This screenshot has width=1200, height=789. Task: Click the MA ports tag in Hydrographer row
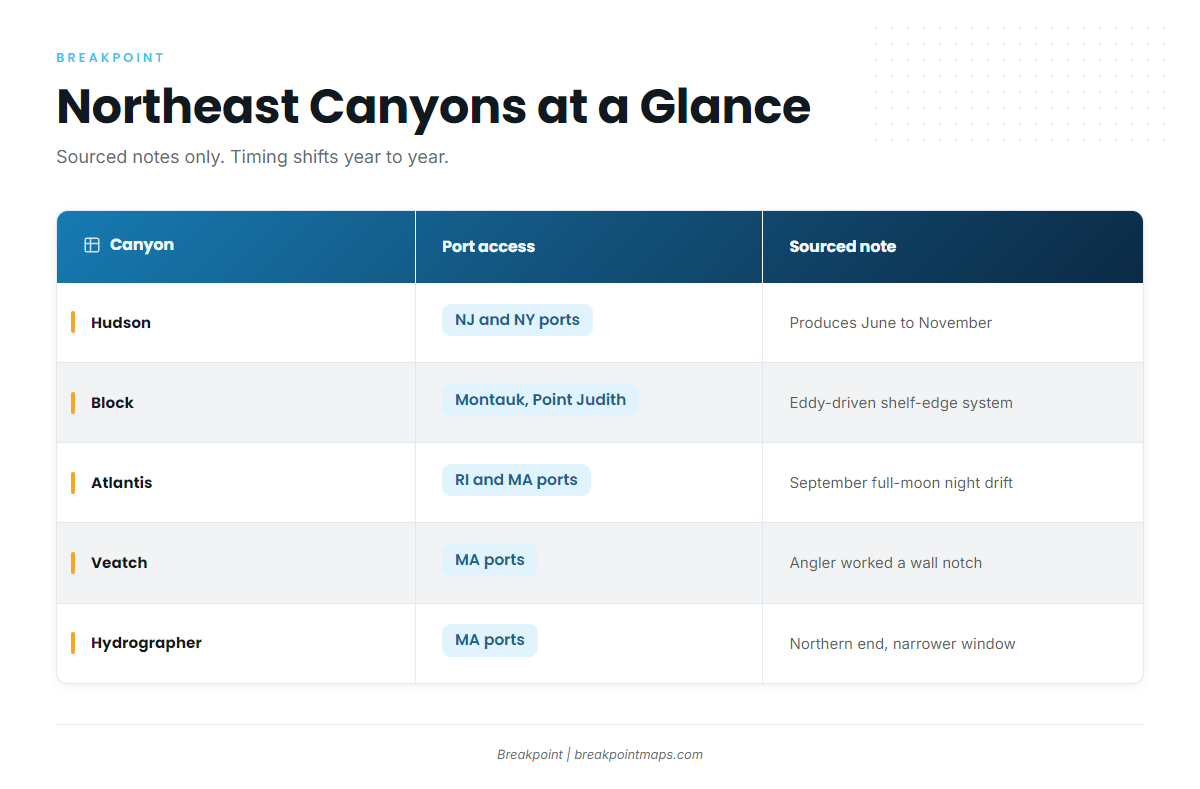[x=490, y=640]
